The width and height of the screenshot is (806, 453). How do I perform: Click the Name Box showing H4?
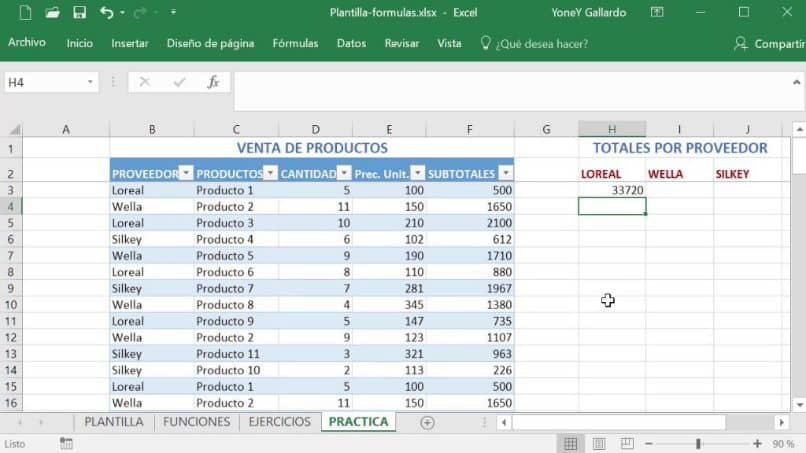(x=44, y=82)
